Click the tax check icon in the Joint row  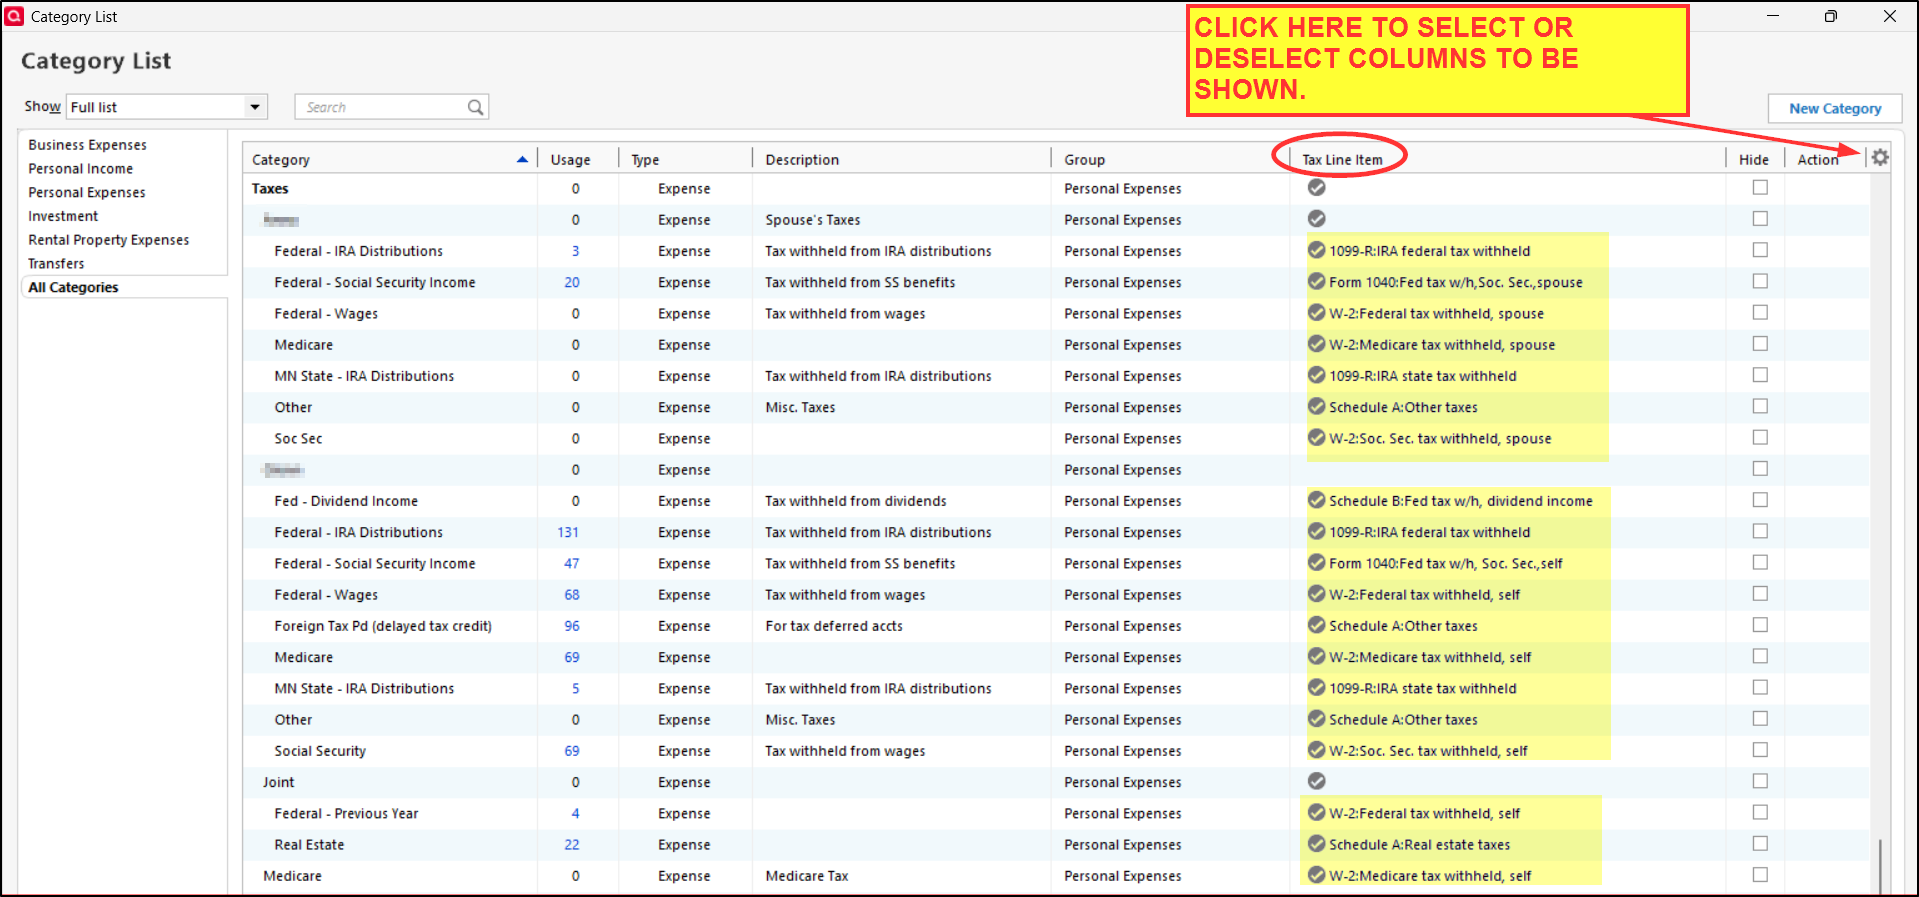point(1317,781)
